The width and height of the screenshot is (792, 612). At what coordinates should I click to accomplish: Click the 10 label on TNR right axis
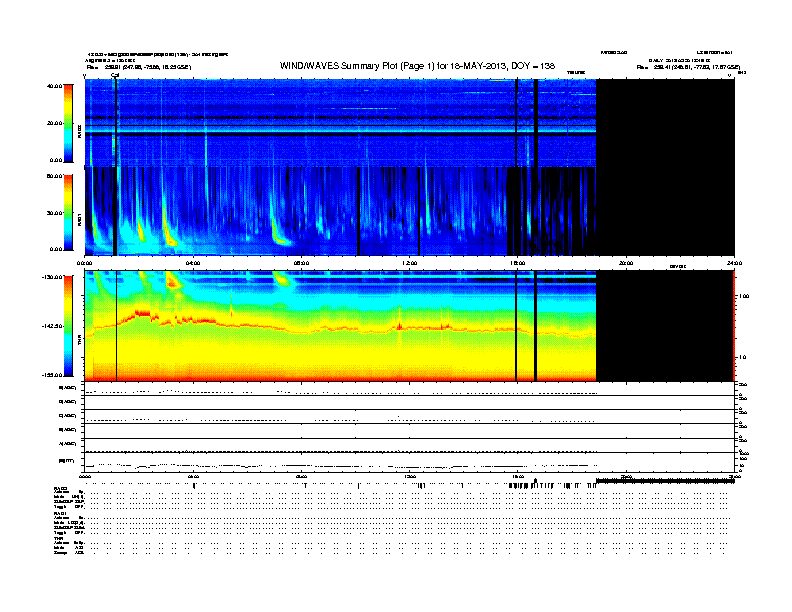coord(742,358)
